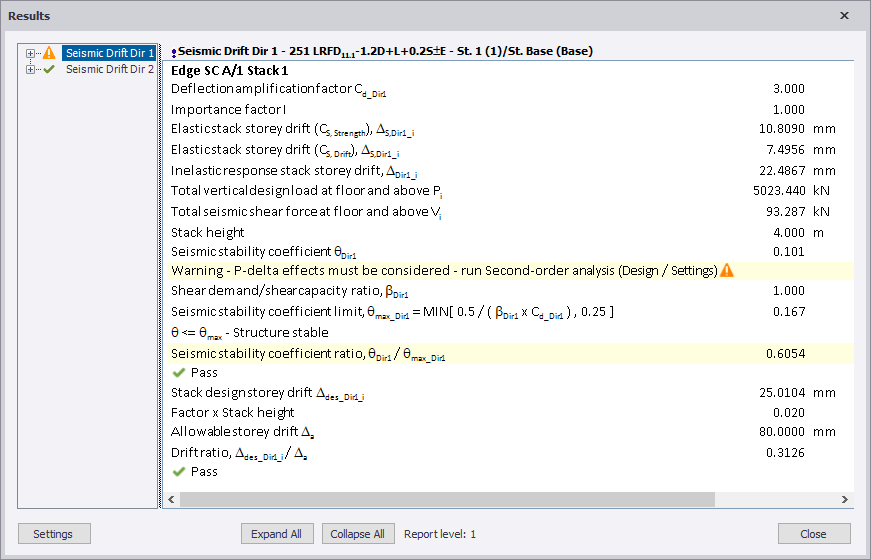Click warning icon beside Seismic Drift Dir 1
871x560 pixels.
49,53
